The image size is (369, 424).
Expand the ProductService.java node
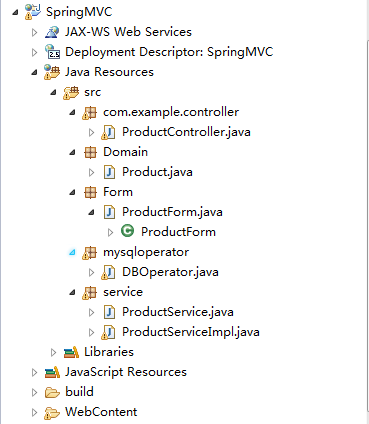[x=91, y=312]
